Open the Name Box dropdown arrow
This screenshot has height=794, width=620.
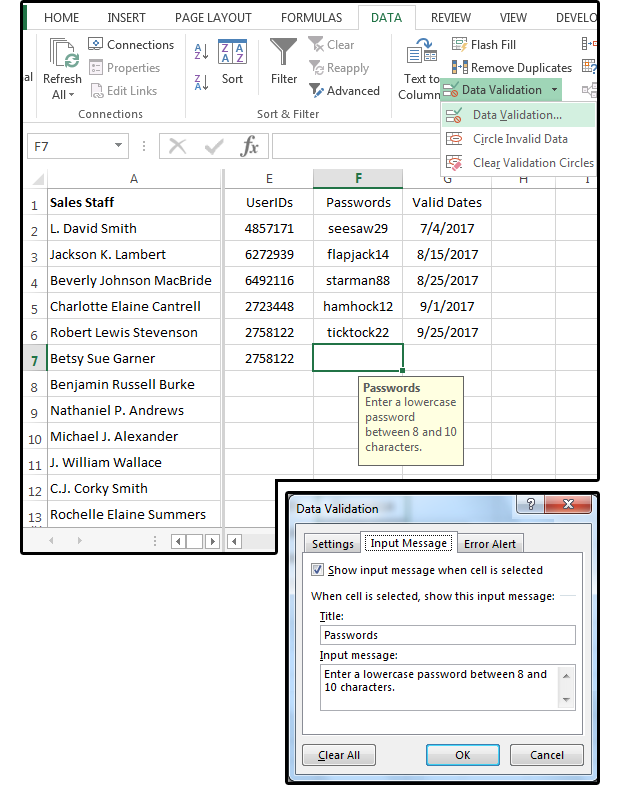click(118, 145)
